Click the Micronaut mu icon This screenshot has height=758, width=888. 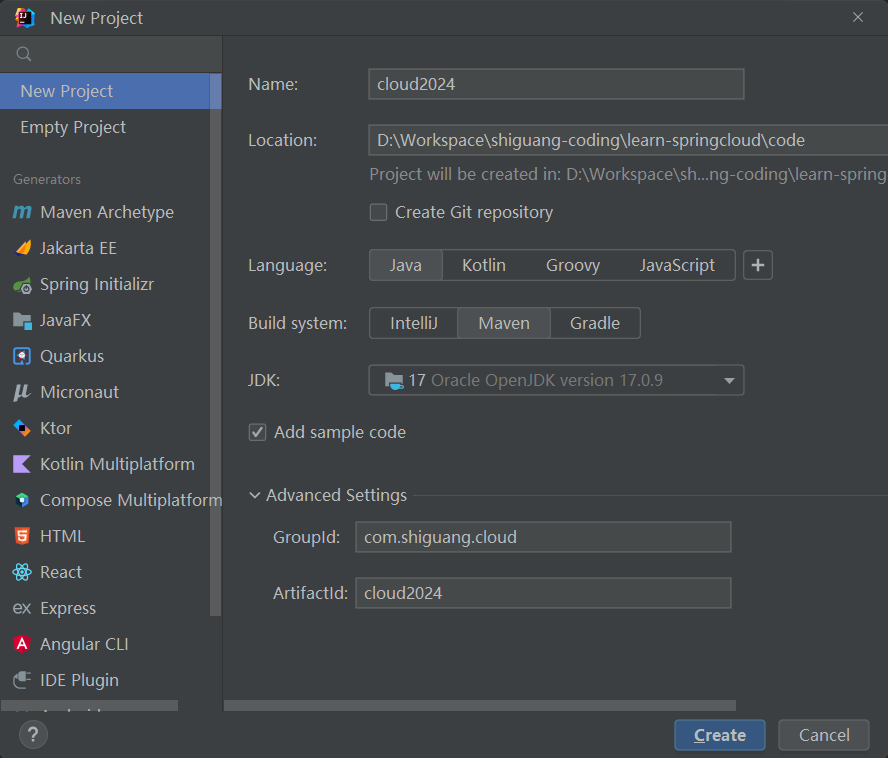[22, 392]
